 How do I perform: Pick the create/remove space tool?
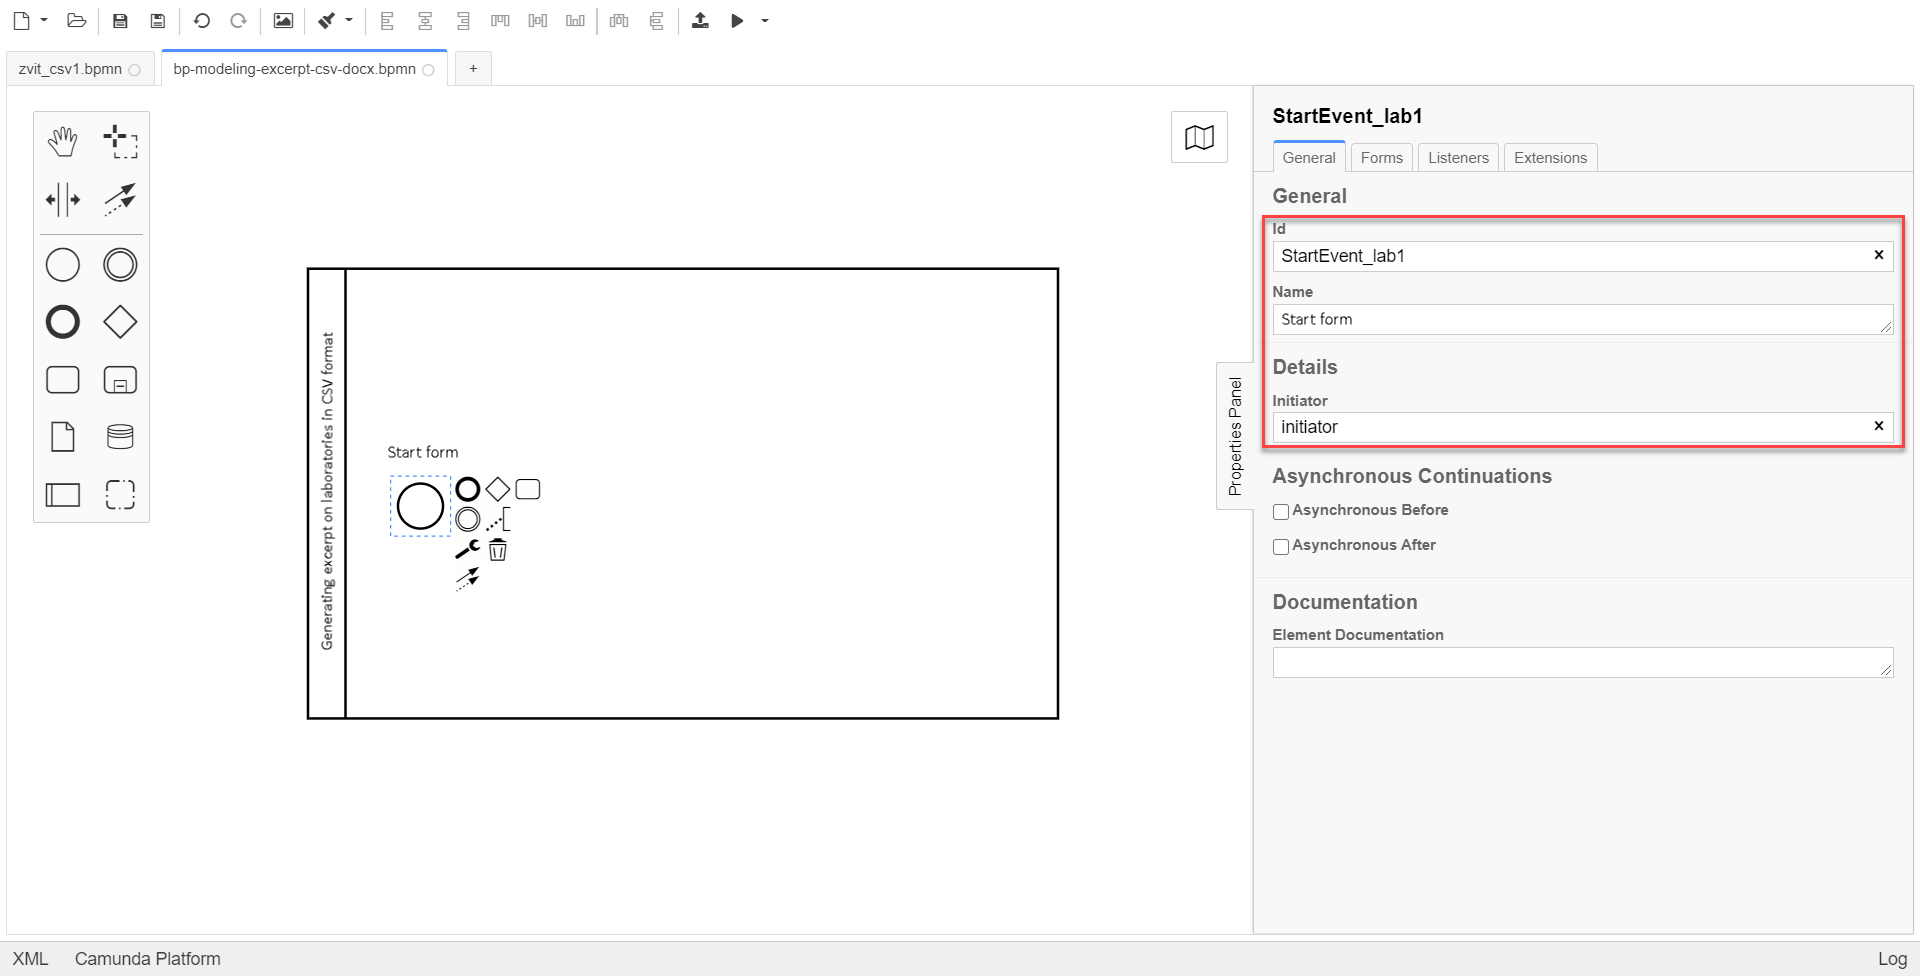[62, 199]
